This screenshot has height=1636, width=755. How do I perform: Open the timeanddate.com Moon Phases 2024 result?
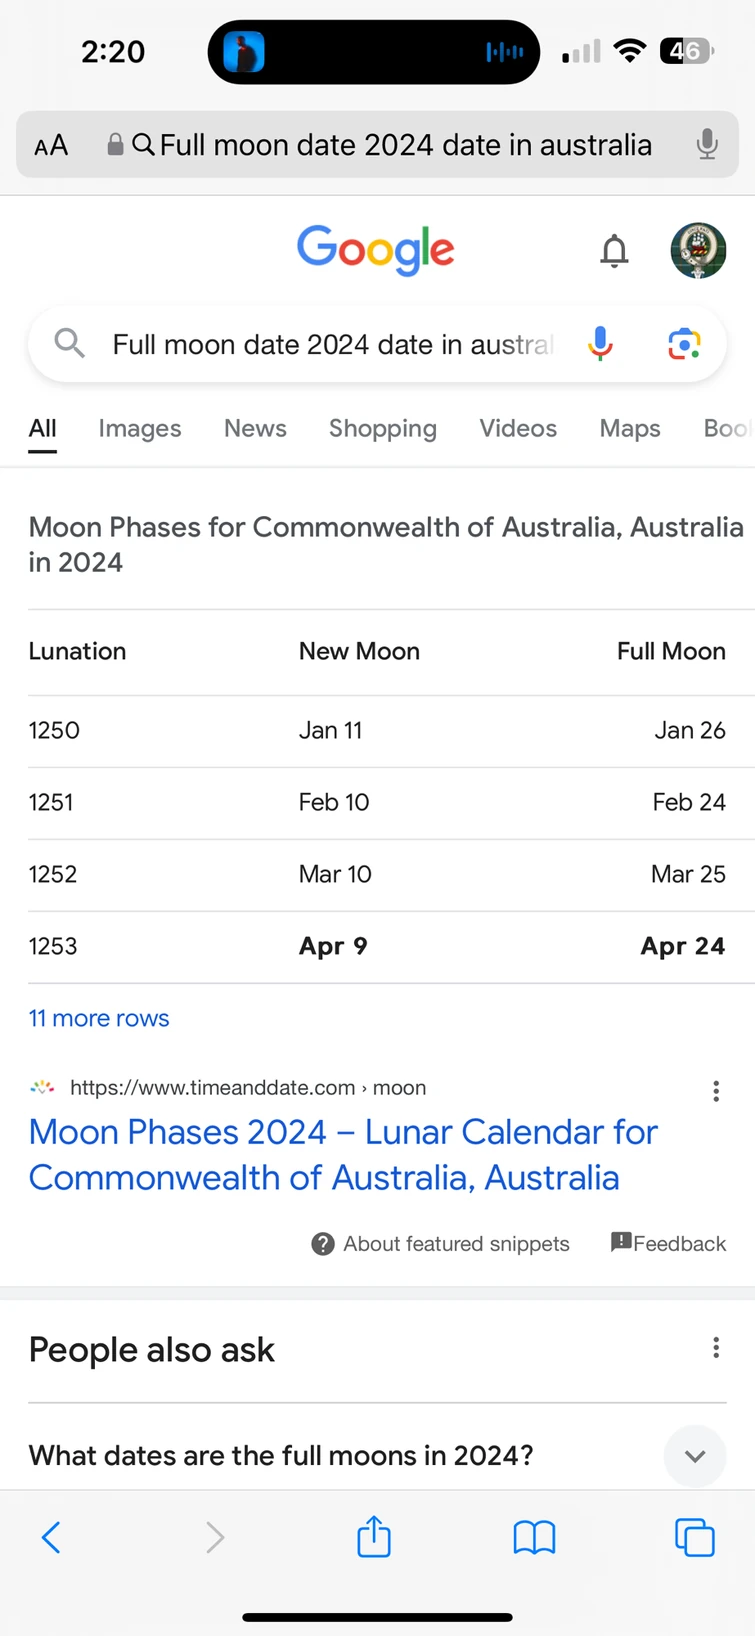pos(343,1155)
